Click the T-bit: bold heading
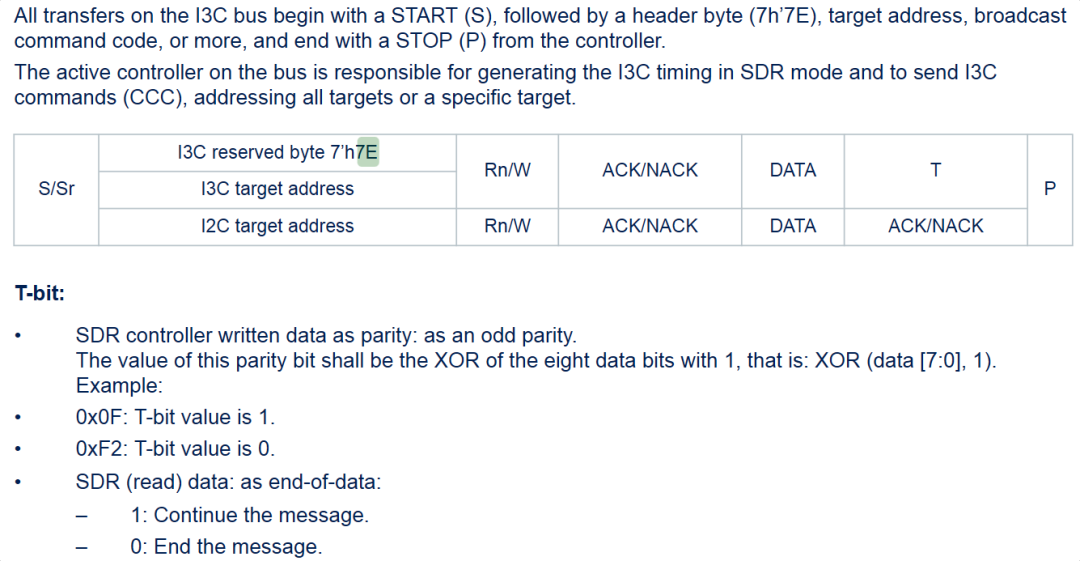 (40, 294)
